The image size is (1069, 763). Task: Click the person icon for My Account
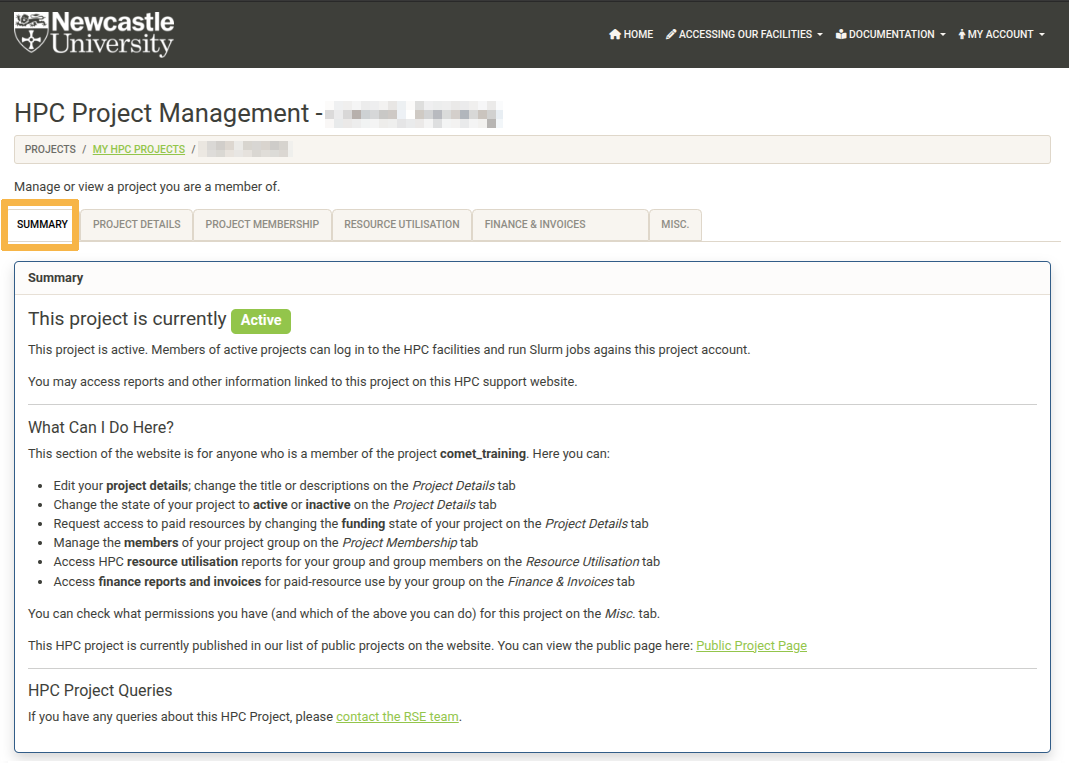[961, 35]
